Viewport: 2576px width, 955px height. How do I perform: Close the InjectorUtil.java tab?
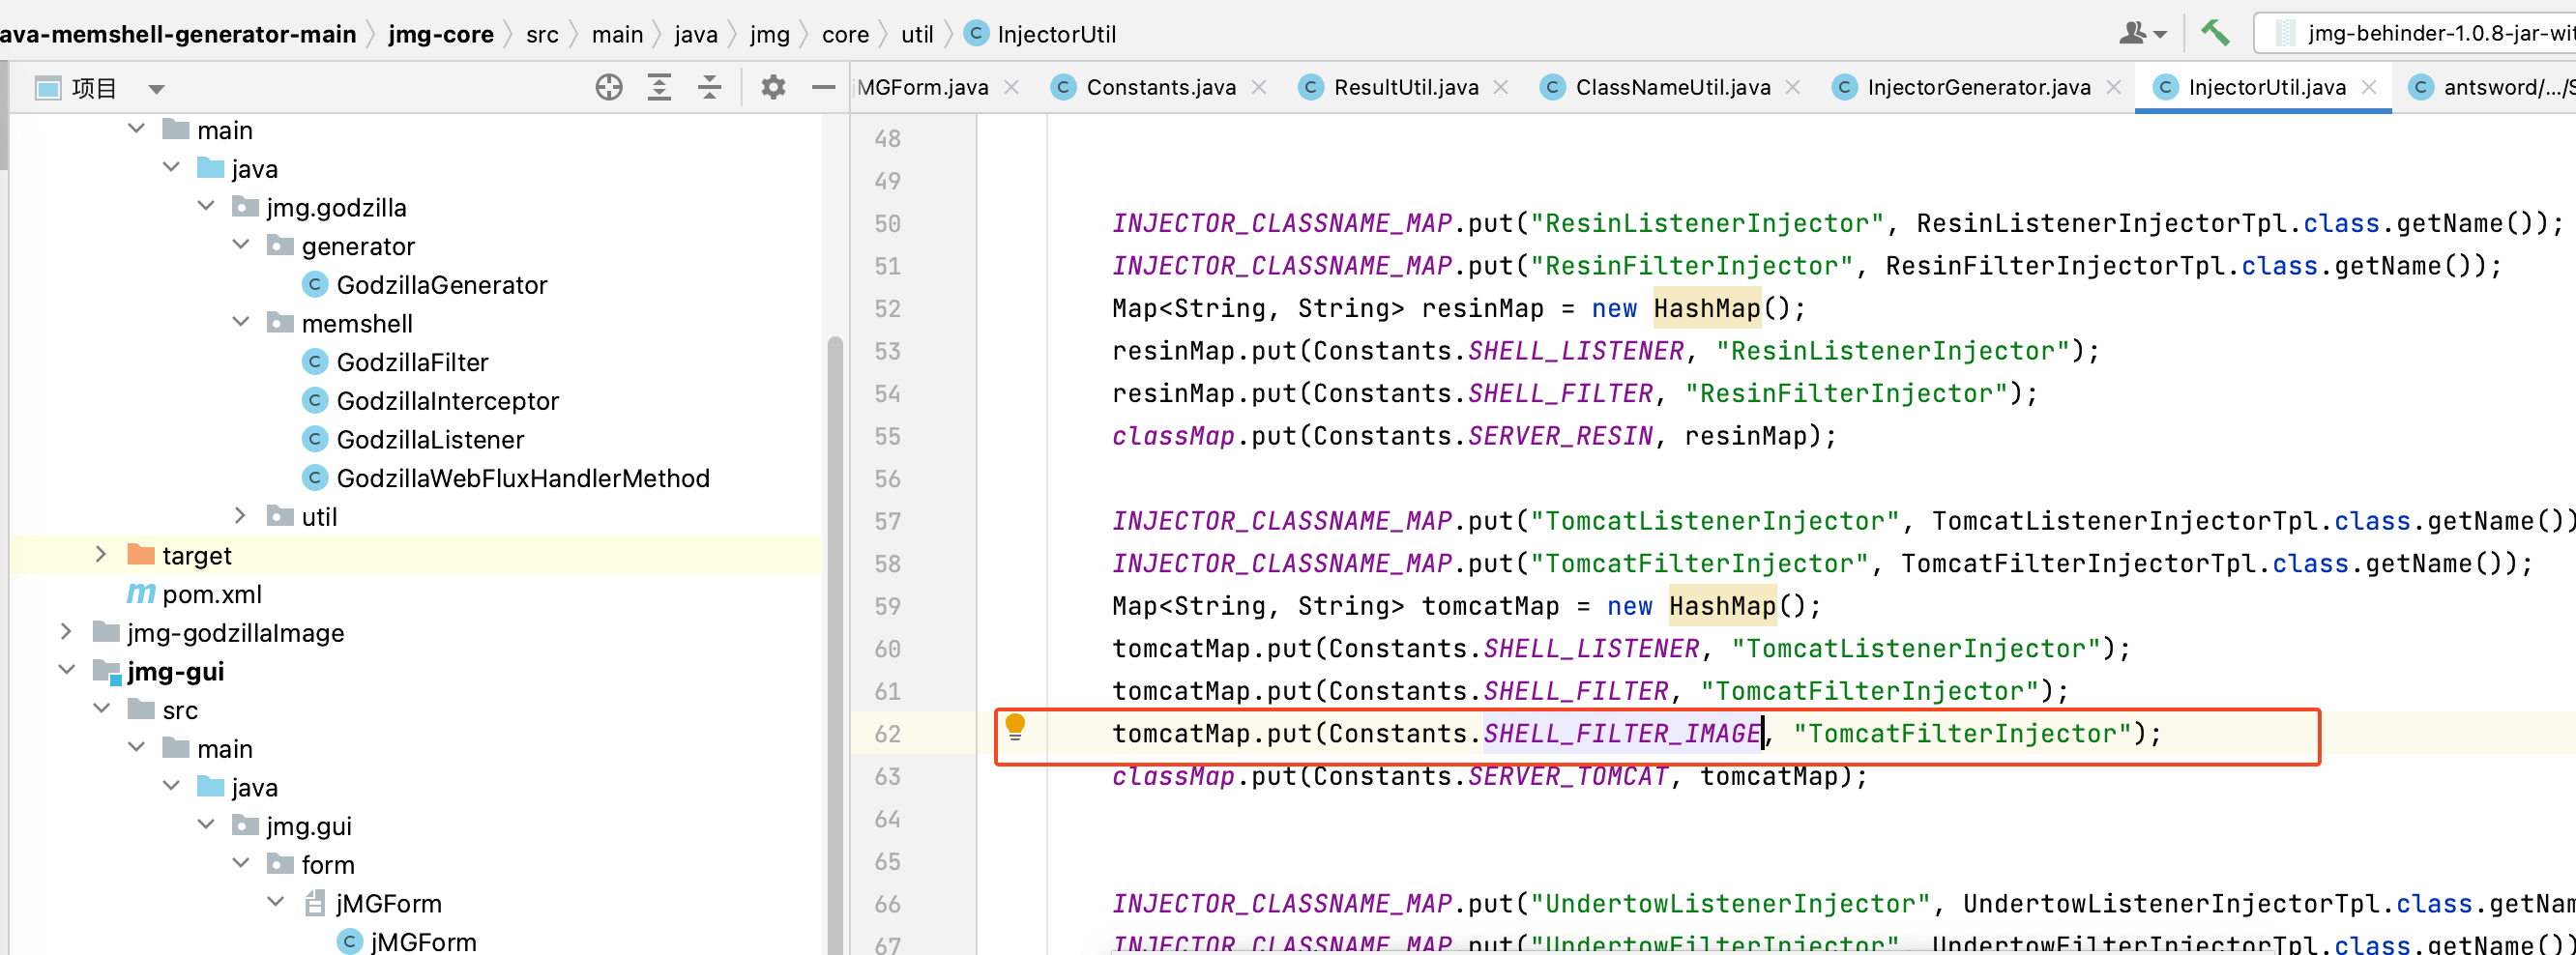pos(2369,87)
